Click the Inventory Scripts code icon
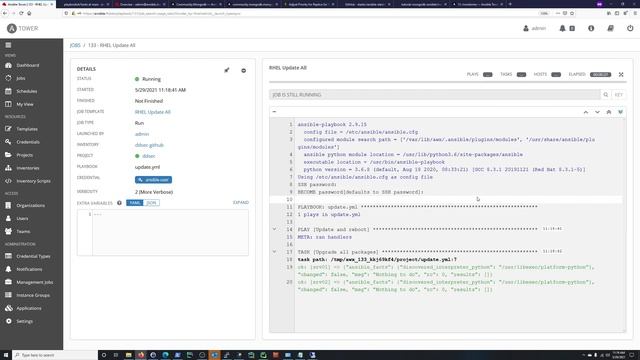Viewport: 640px width, 360px height. click(x=8, y=181)
